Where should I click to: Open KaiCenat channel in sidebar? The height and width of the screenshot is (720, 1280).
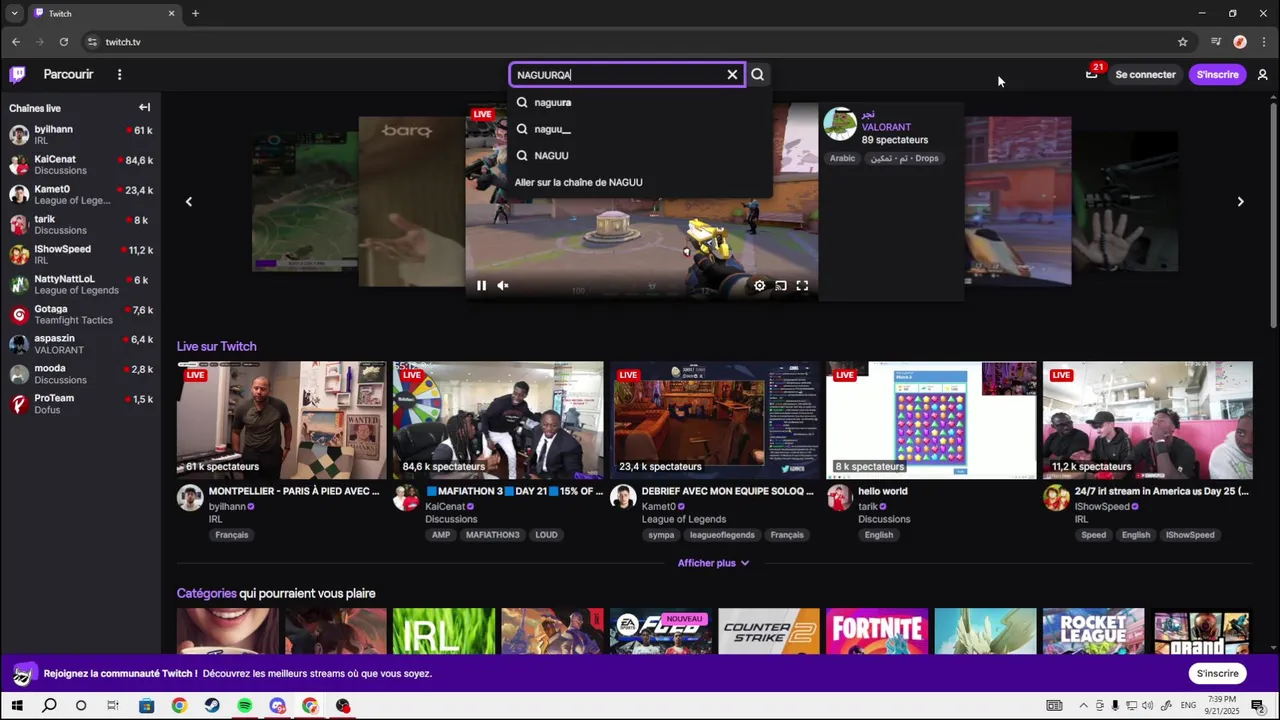81,164
